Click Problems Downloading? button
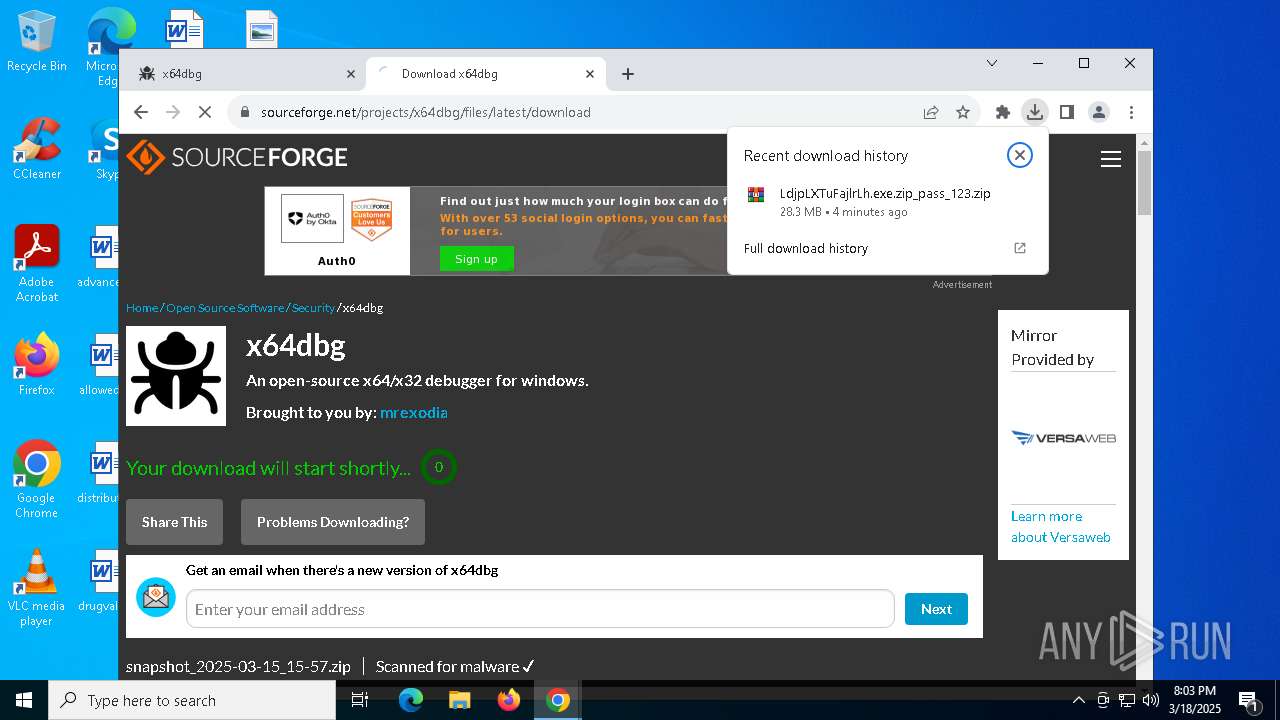 point(333,522)
